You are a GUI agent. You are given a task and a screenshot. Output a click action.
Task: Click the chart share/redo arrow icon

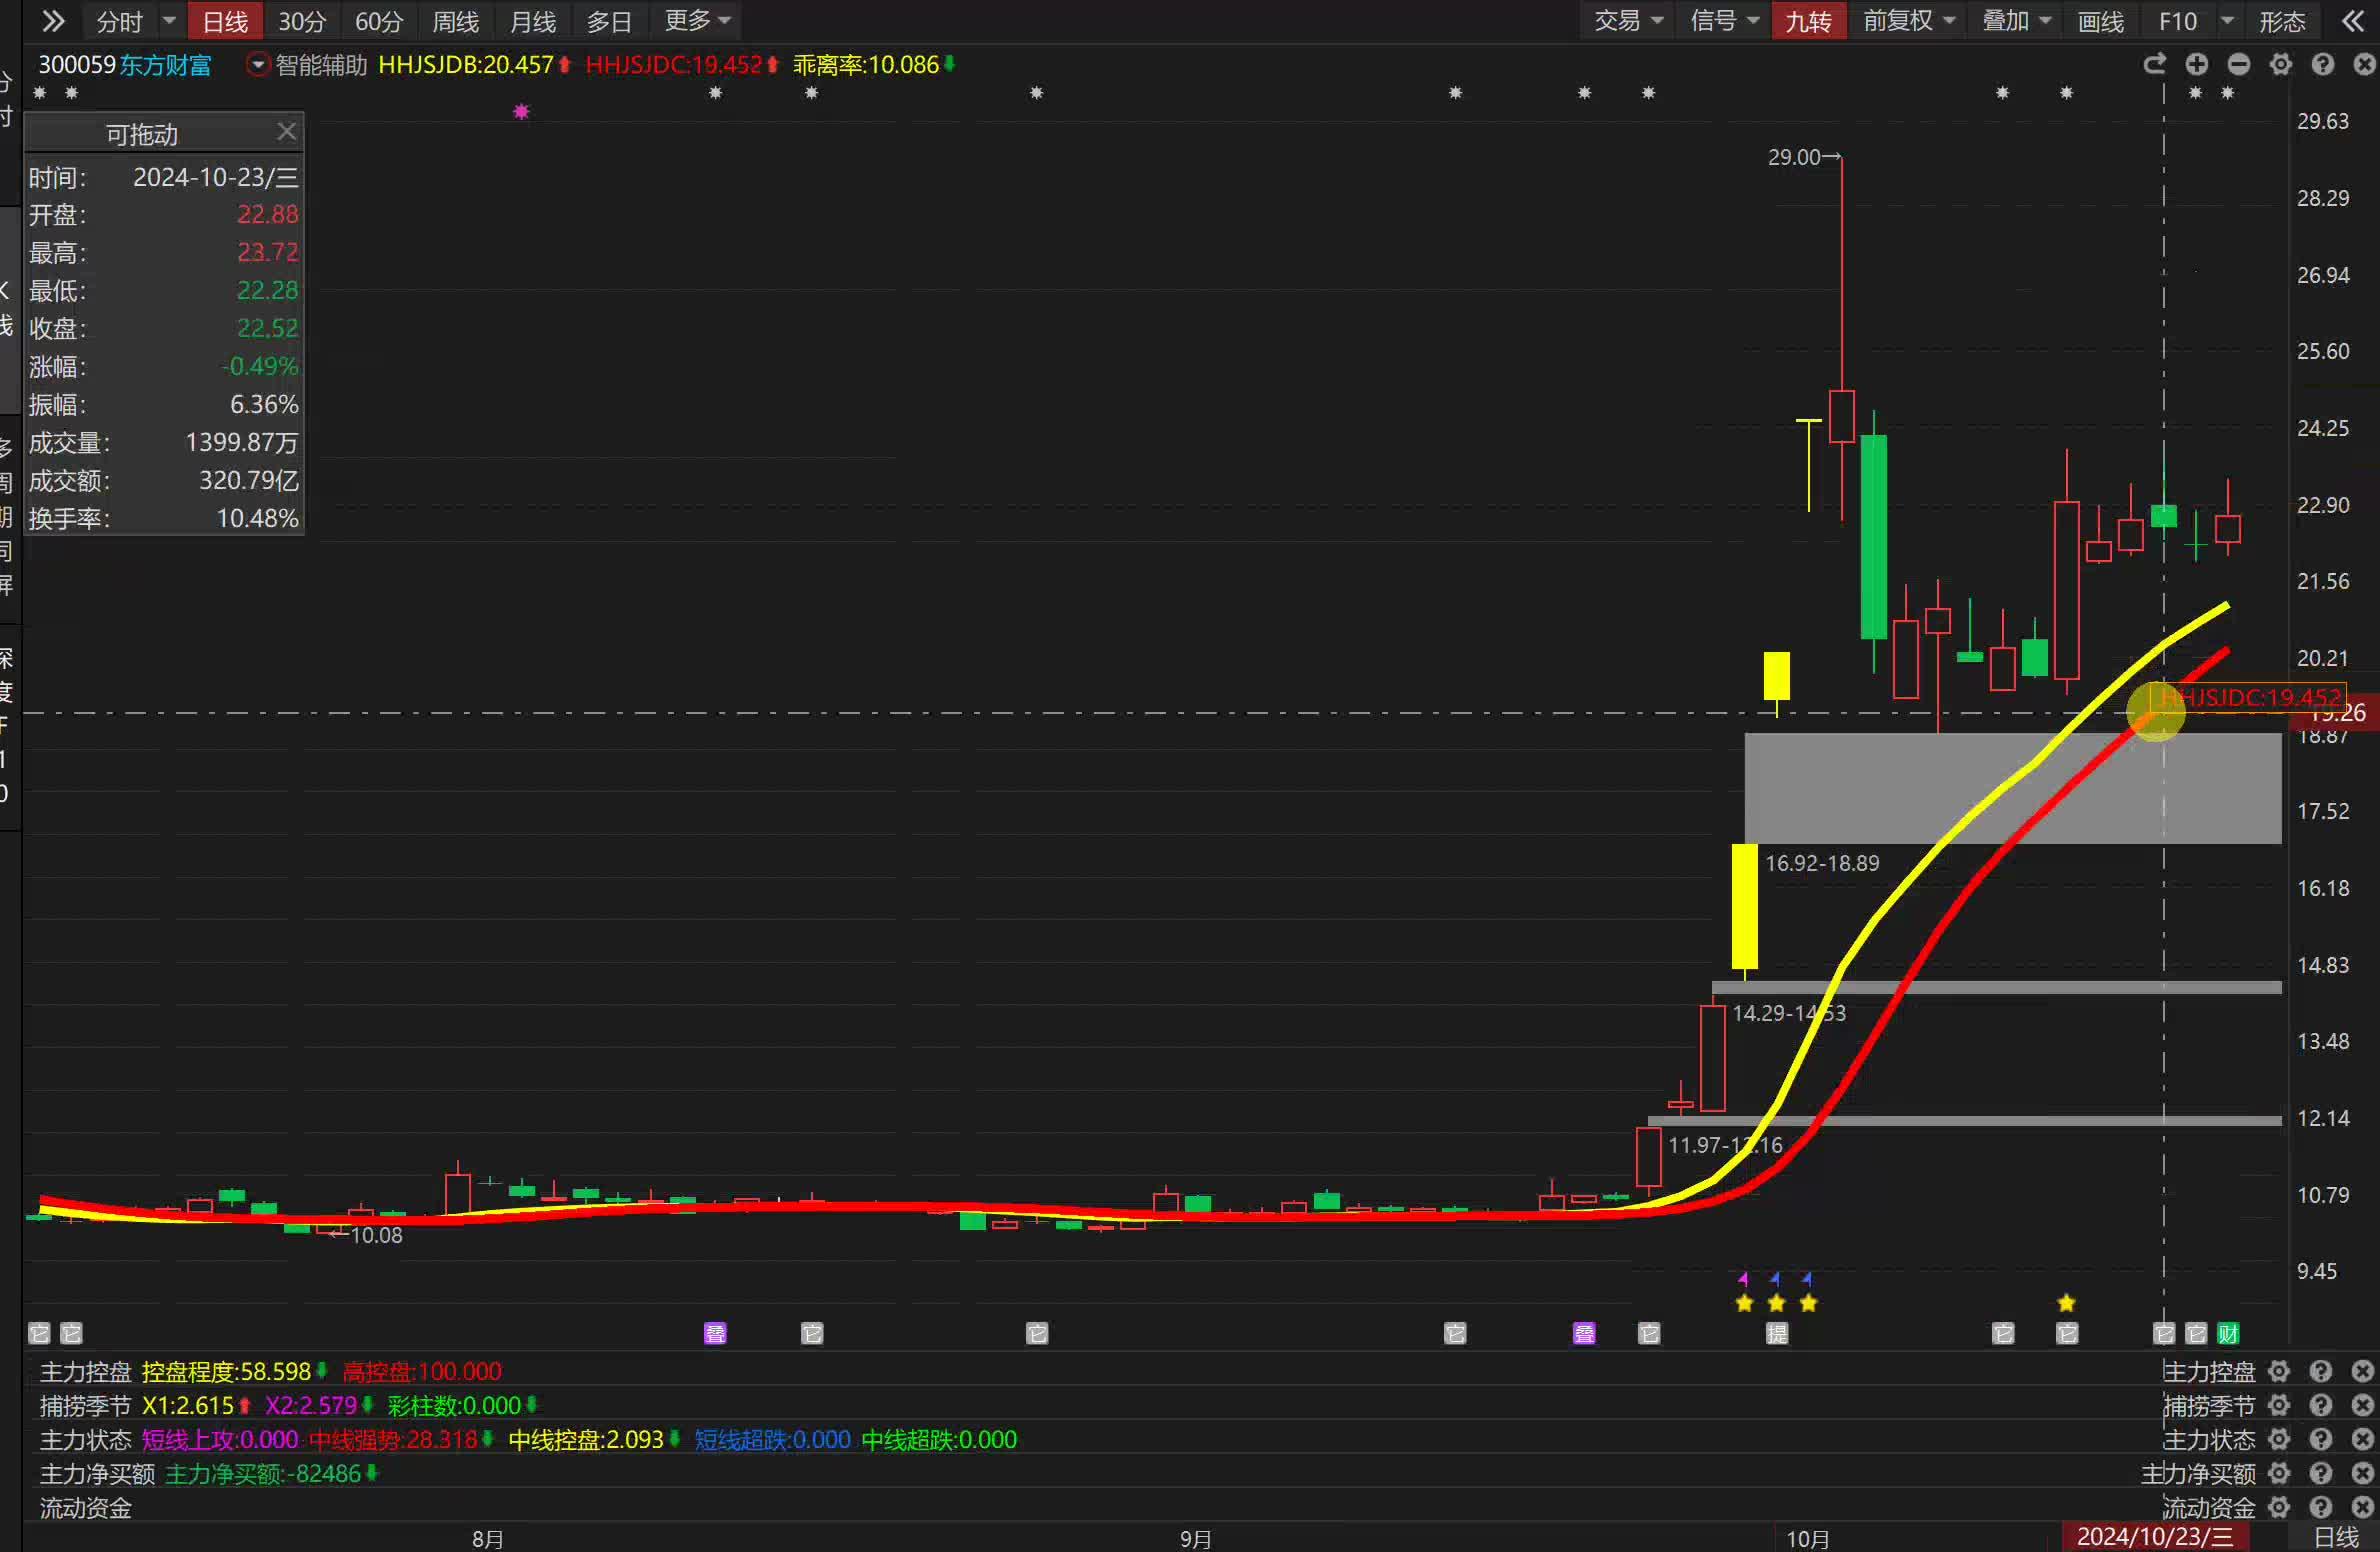click(2155, 65)
